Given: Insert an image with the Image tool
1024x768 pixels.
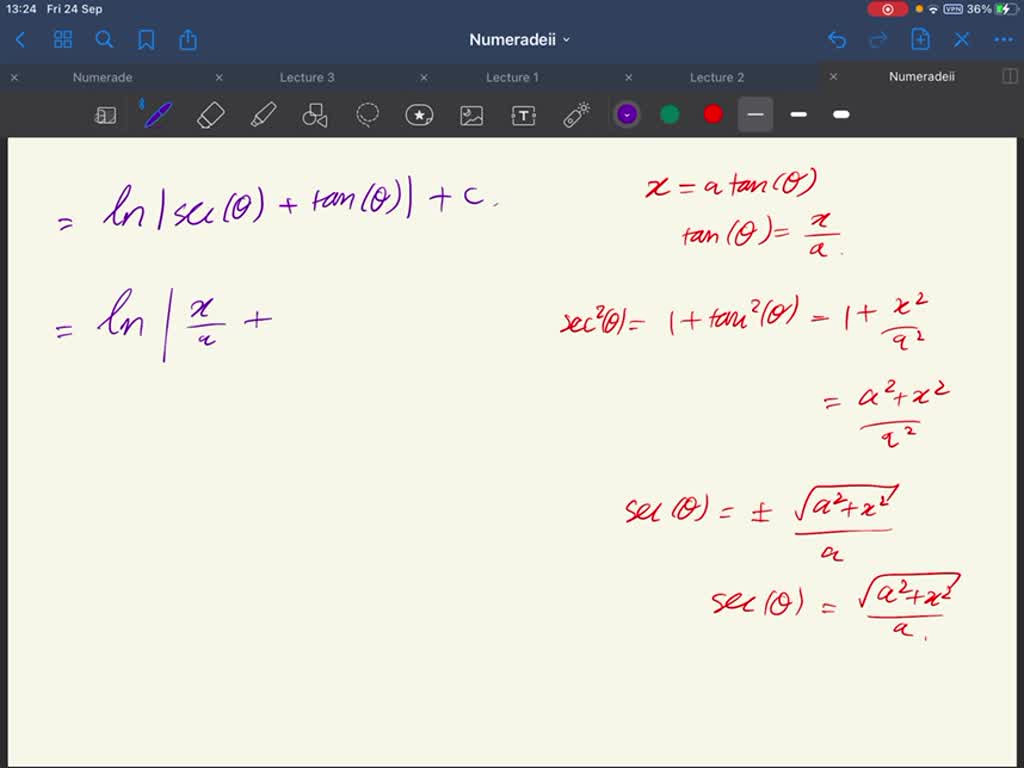Looking at the screenshot, I should click(471, 114).
